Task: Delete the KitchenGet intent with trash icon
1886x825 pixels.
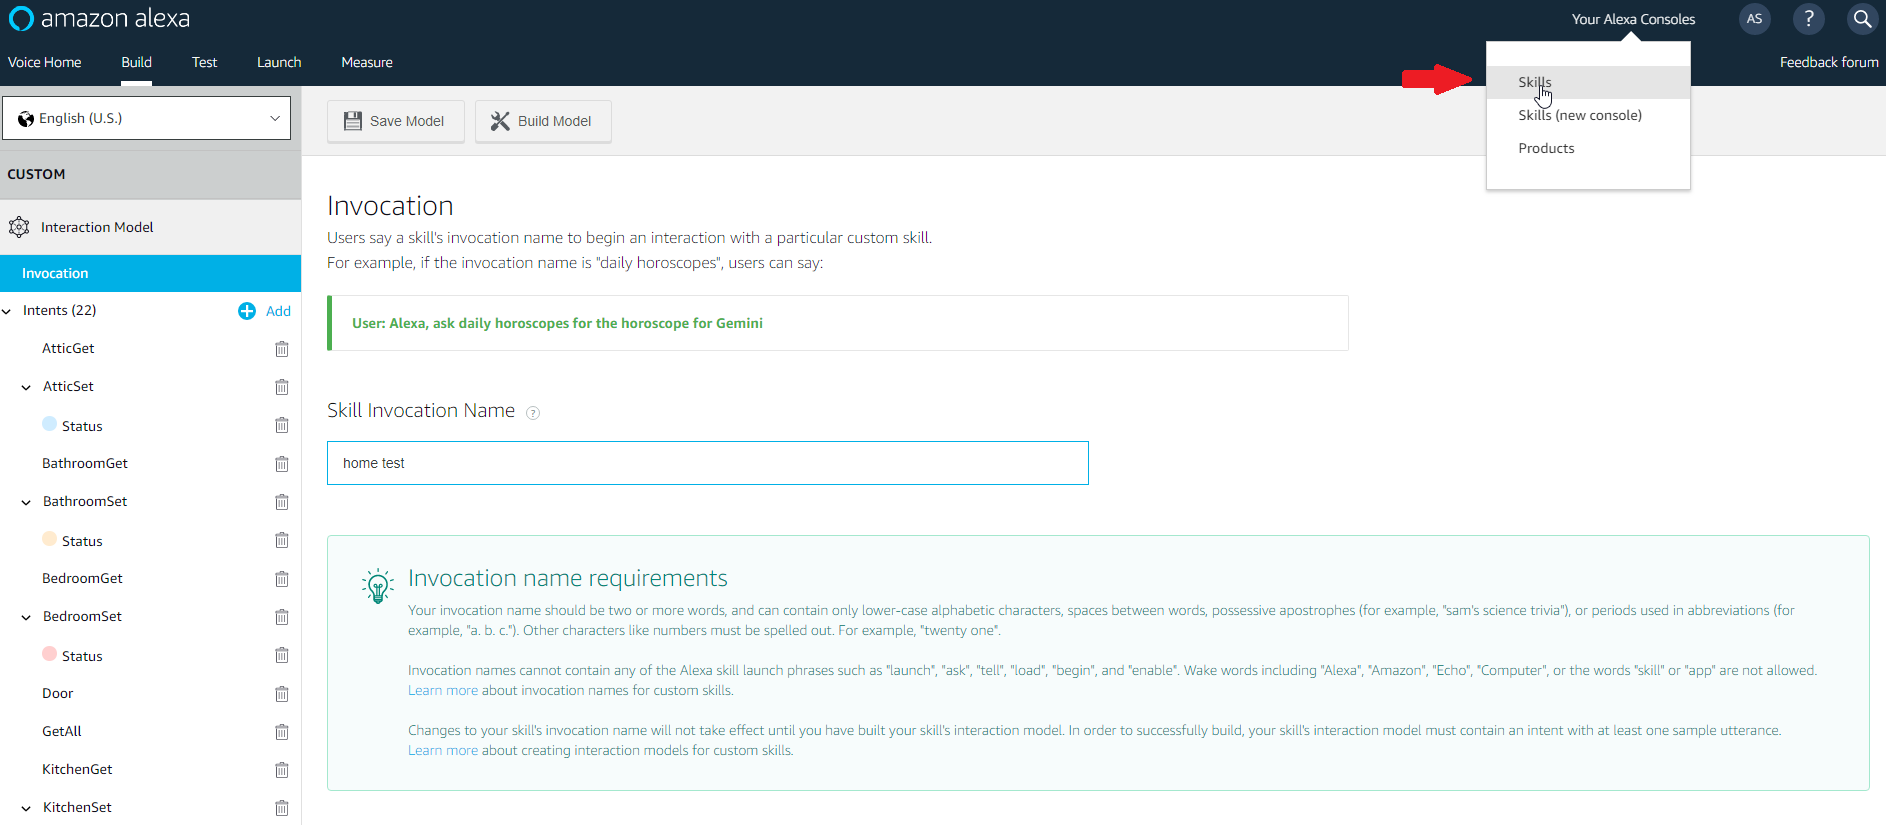Action: pos(282,770)
